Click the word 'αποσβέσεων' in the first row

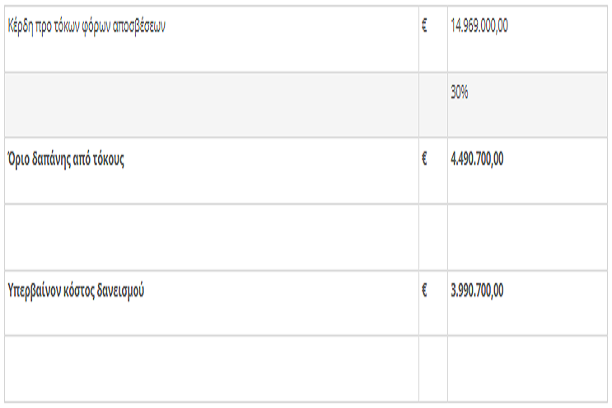coord(139,27)
